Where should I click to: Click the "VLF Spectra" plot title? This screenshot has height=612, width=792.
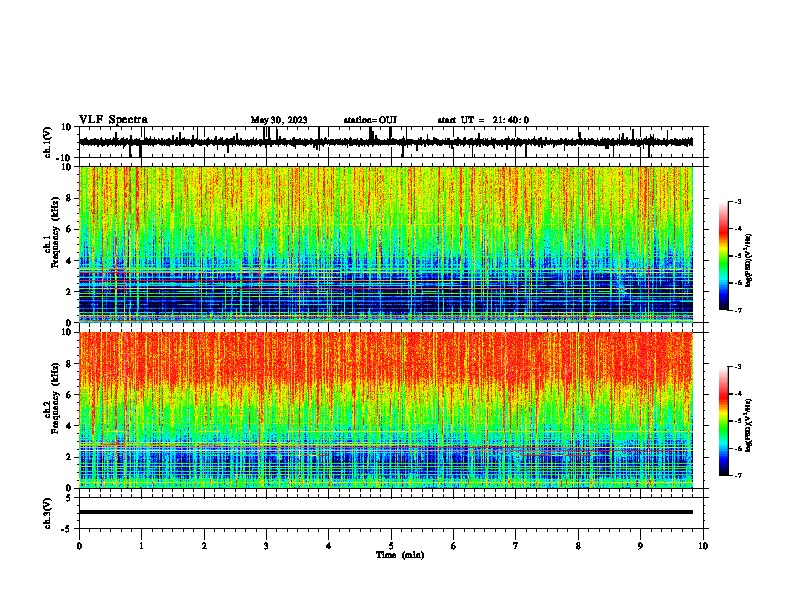[x=113, y=120]
